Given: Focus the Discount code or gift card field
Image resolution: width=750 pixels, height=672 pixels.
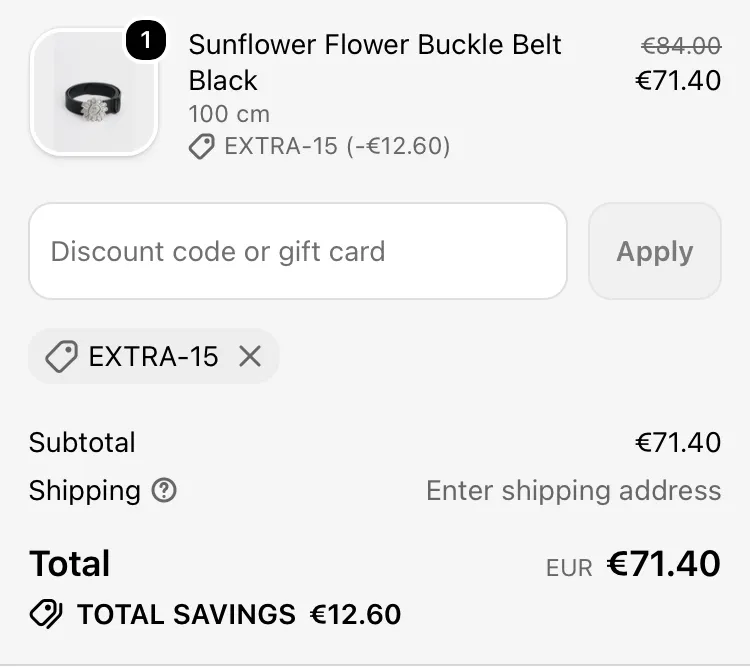Looking at the screenshot, I should pos(298,252).
